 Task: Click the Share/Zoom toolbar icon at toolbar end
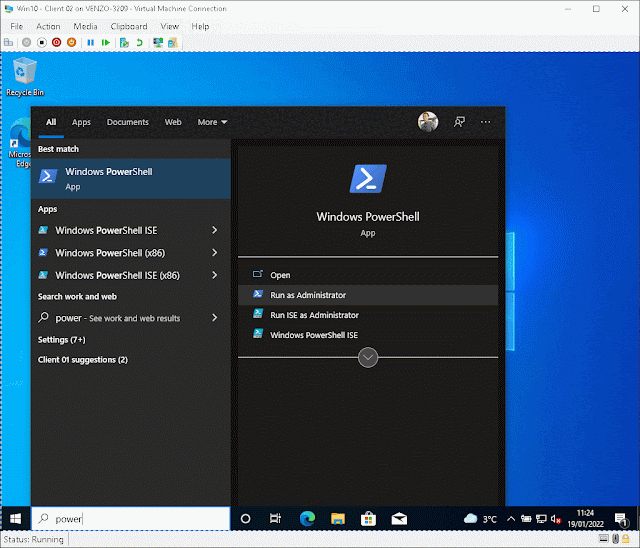[173, 42]
